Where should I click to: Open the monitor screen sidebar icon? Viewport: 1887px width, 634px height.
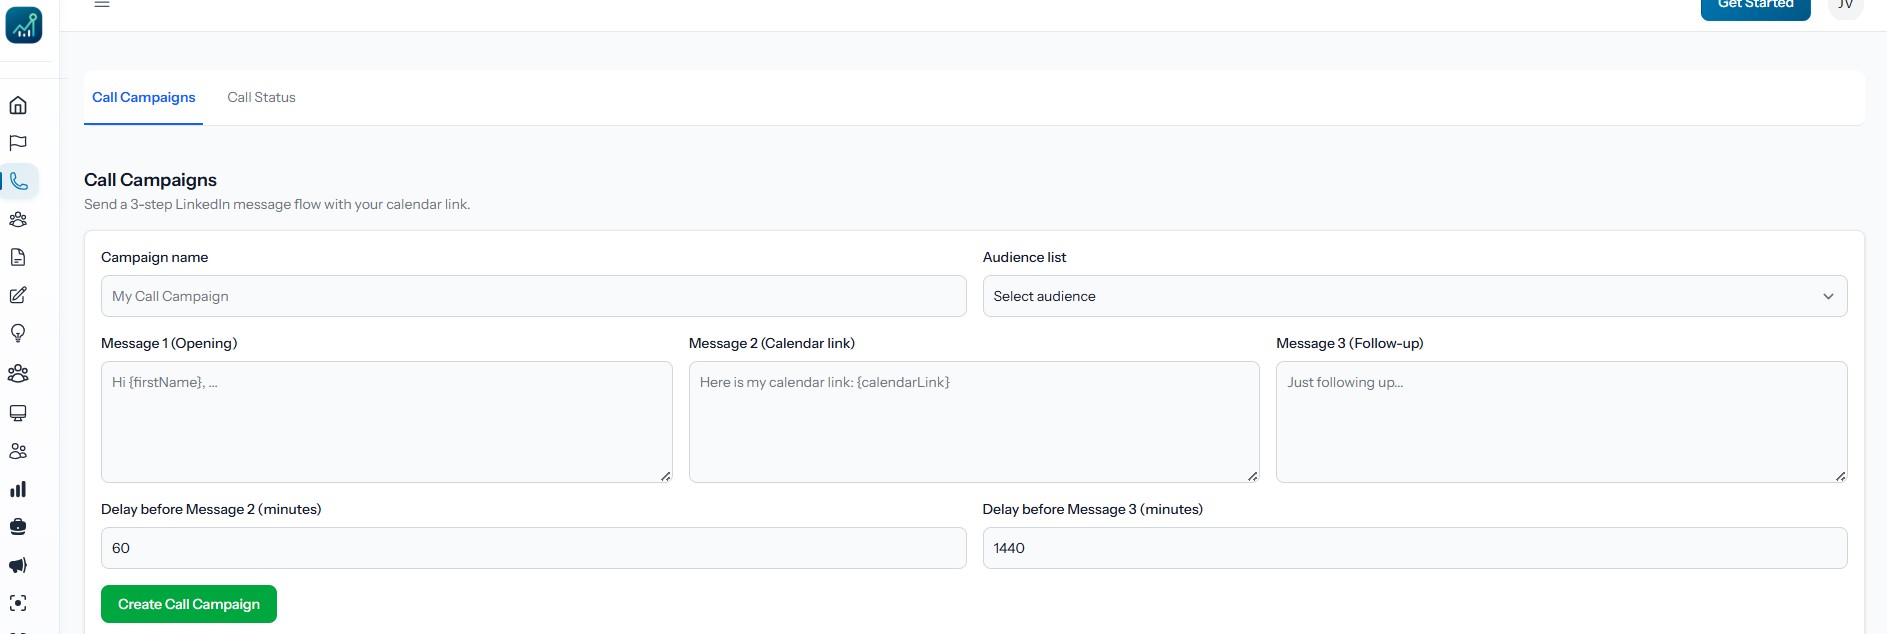point(18,413)
